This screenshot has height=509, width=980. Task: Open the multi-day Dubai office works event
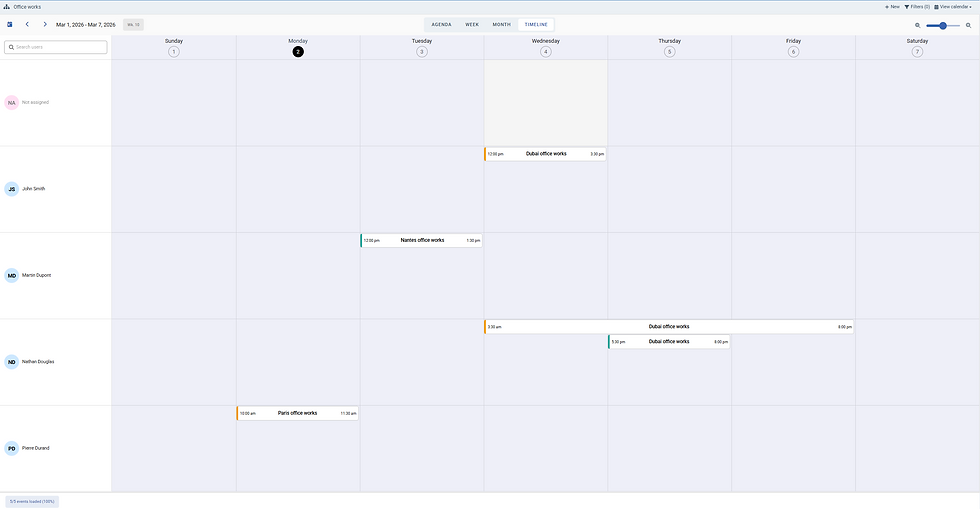tap(669, 326)
